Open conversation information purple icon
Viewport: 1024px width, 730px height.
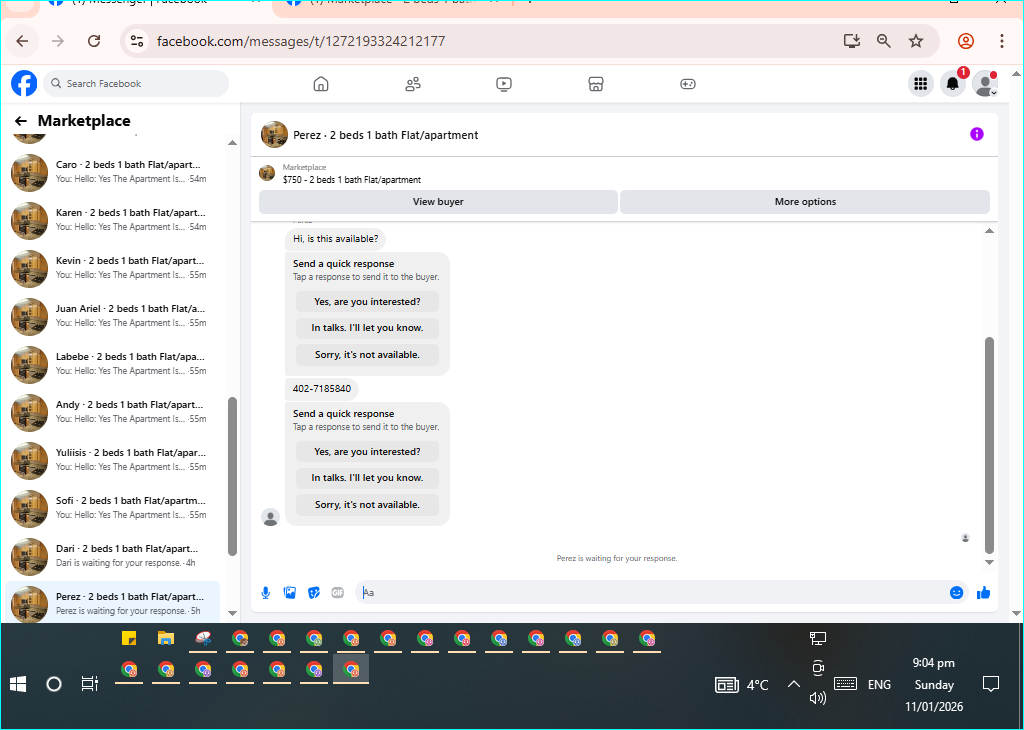976,134
